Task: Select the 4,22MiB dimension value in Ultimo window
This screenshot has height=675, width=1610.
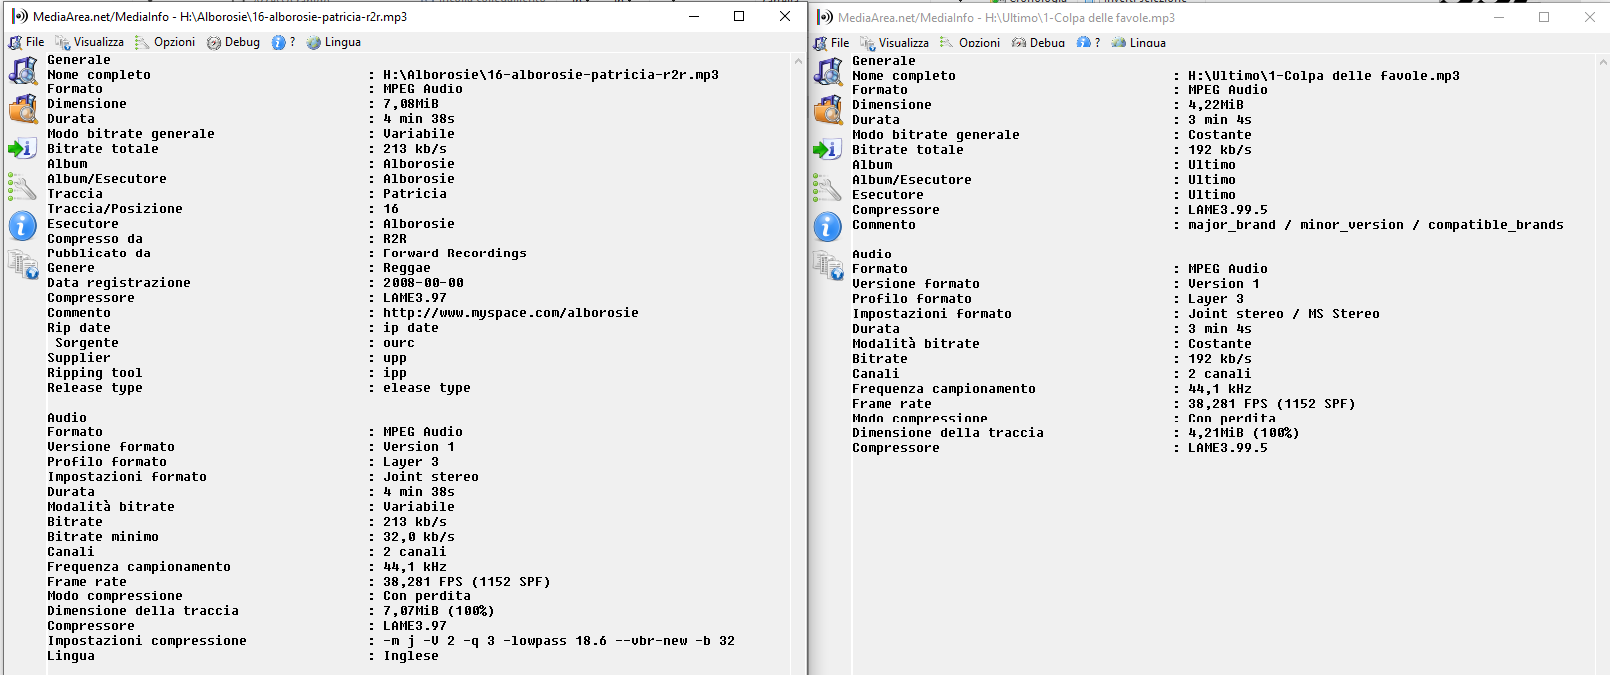Action: 1216,105
